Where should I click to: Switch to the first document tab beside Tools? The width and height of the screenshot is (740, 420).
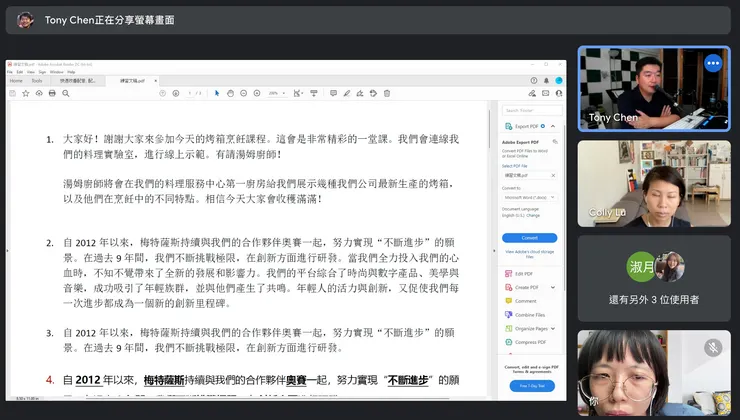click(78, 81)
